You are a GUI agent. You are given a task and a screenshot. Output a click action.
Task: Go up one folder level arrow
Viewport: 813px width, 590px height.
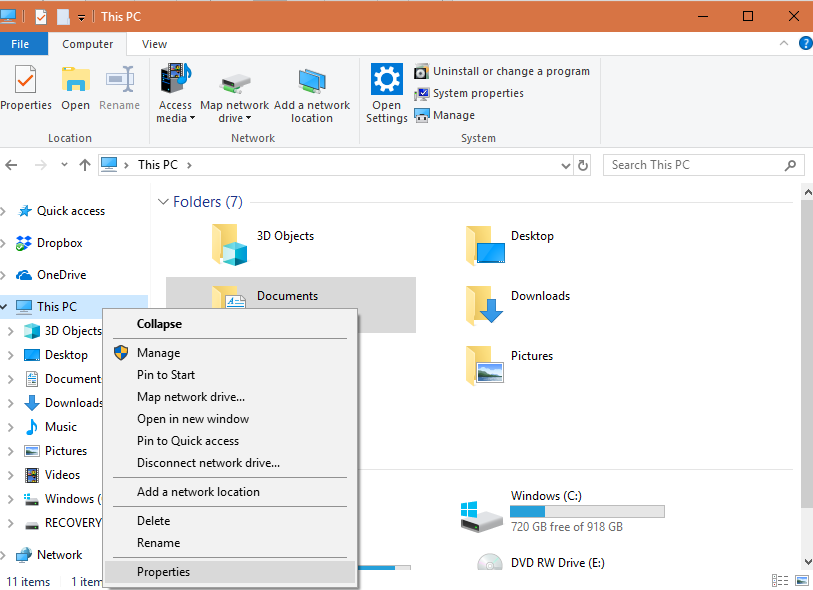pos(85,165)
